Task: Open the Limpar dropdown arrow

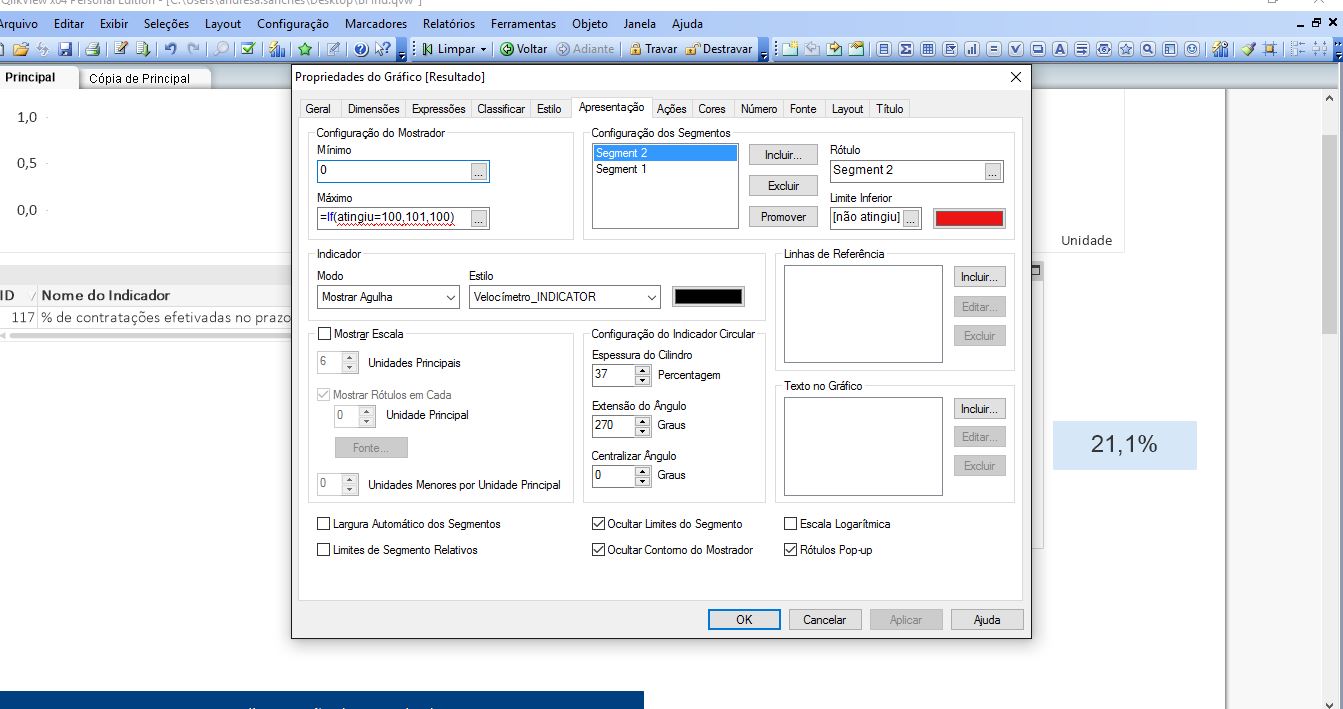Action: coord(483,49)
